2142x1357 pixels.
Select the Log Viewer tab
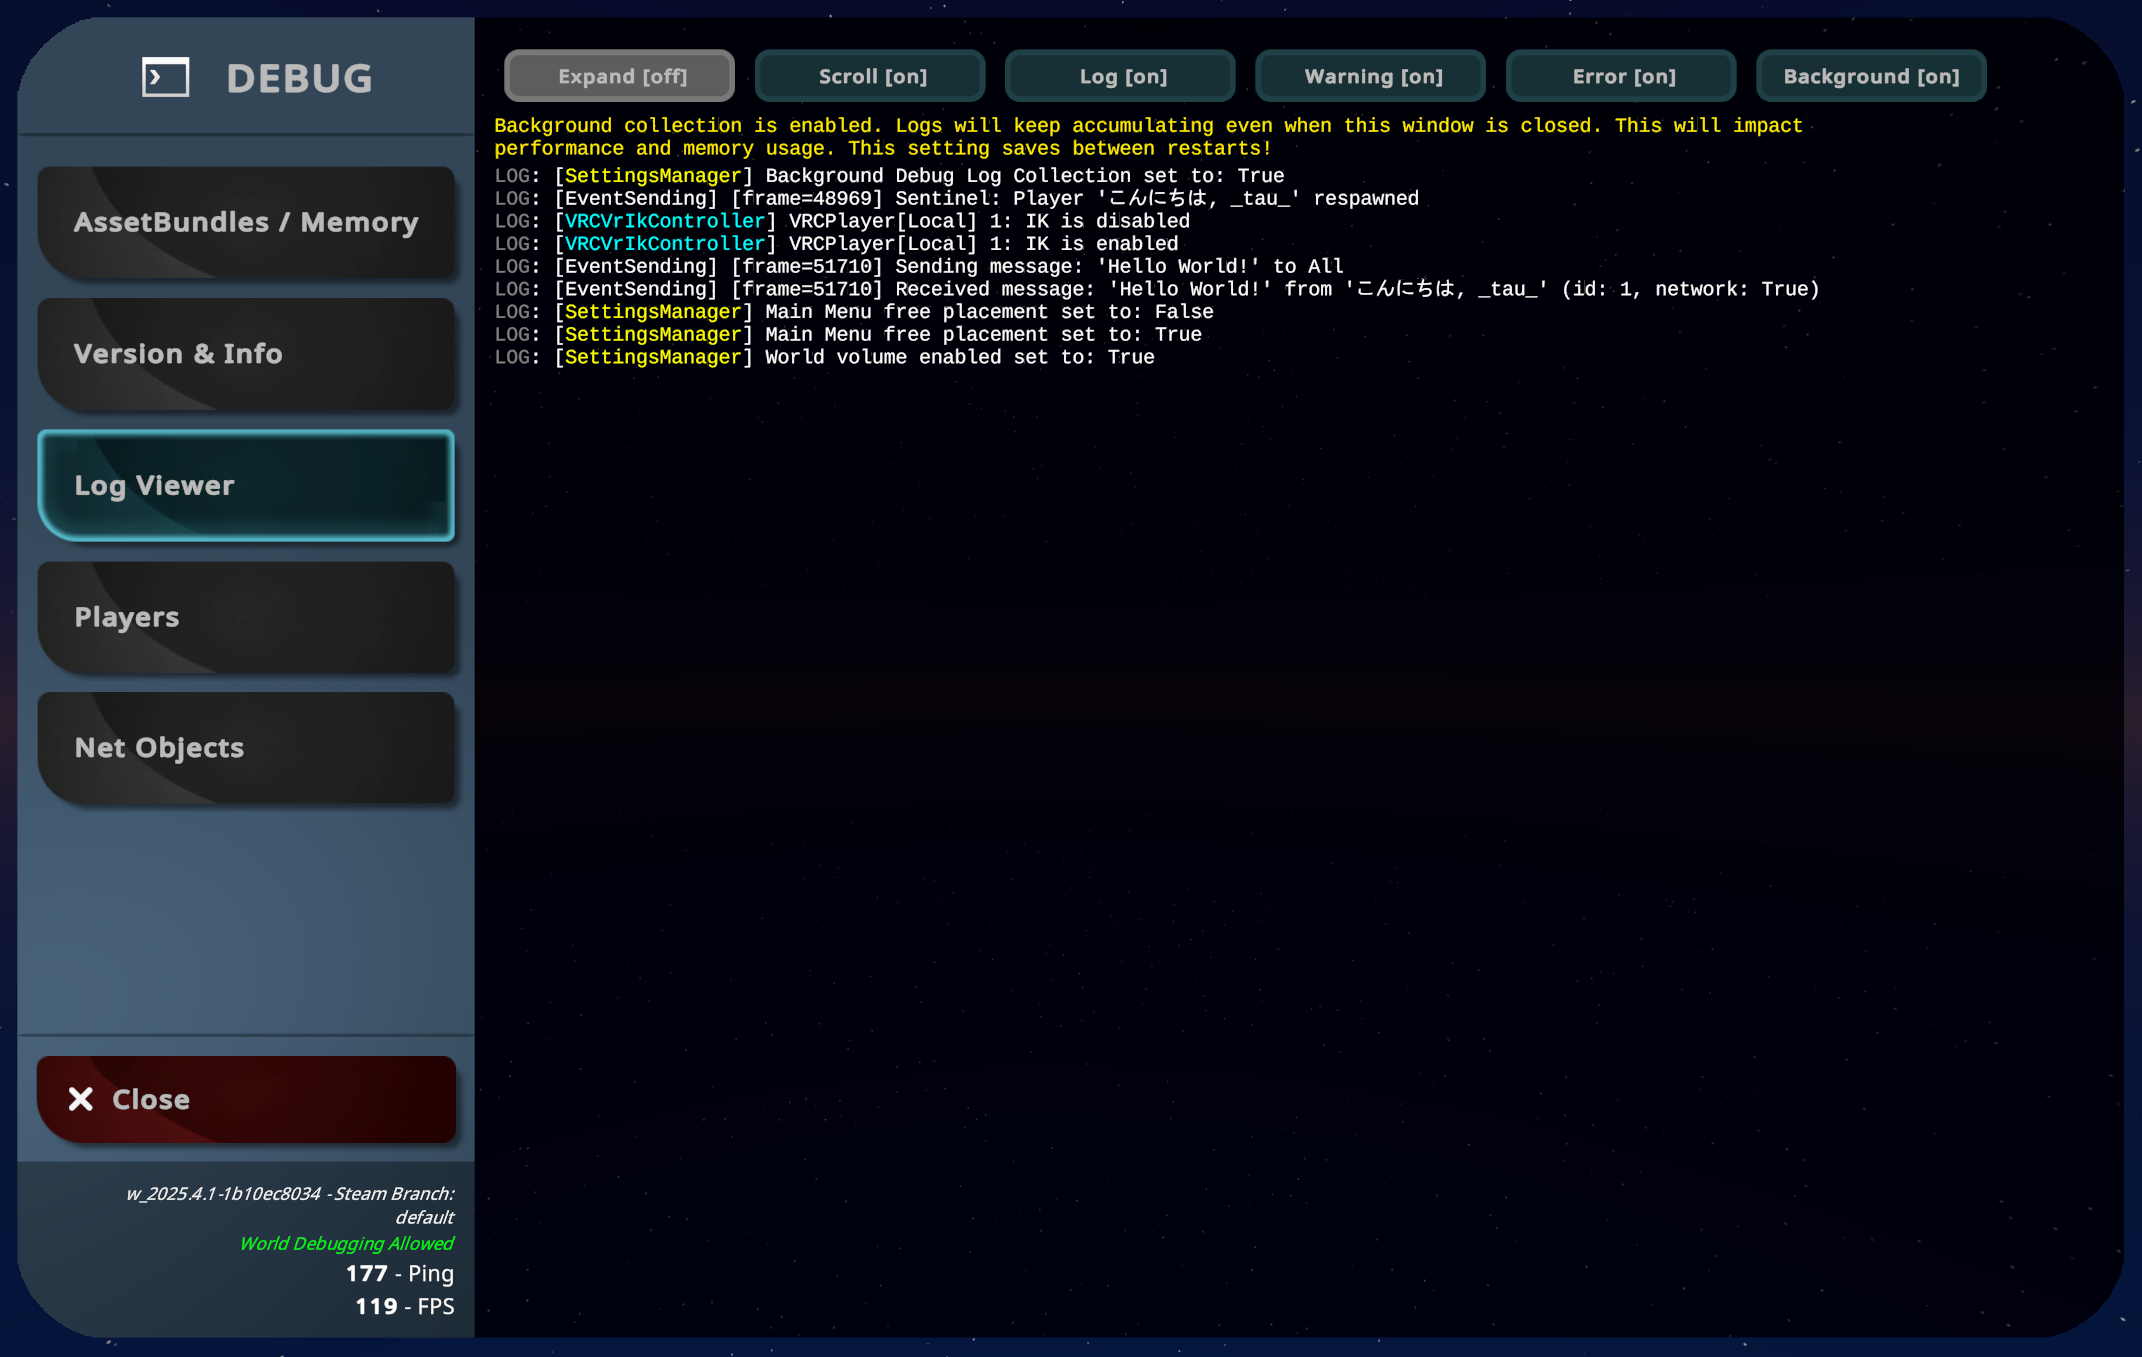pos(246,485)
